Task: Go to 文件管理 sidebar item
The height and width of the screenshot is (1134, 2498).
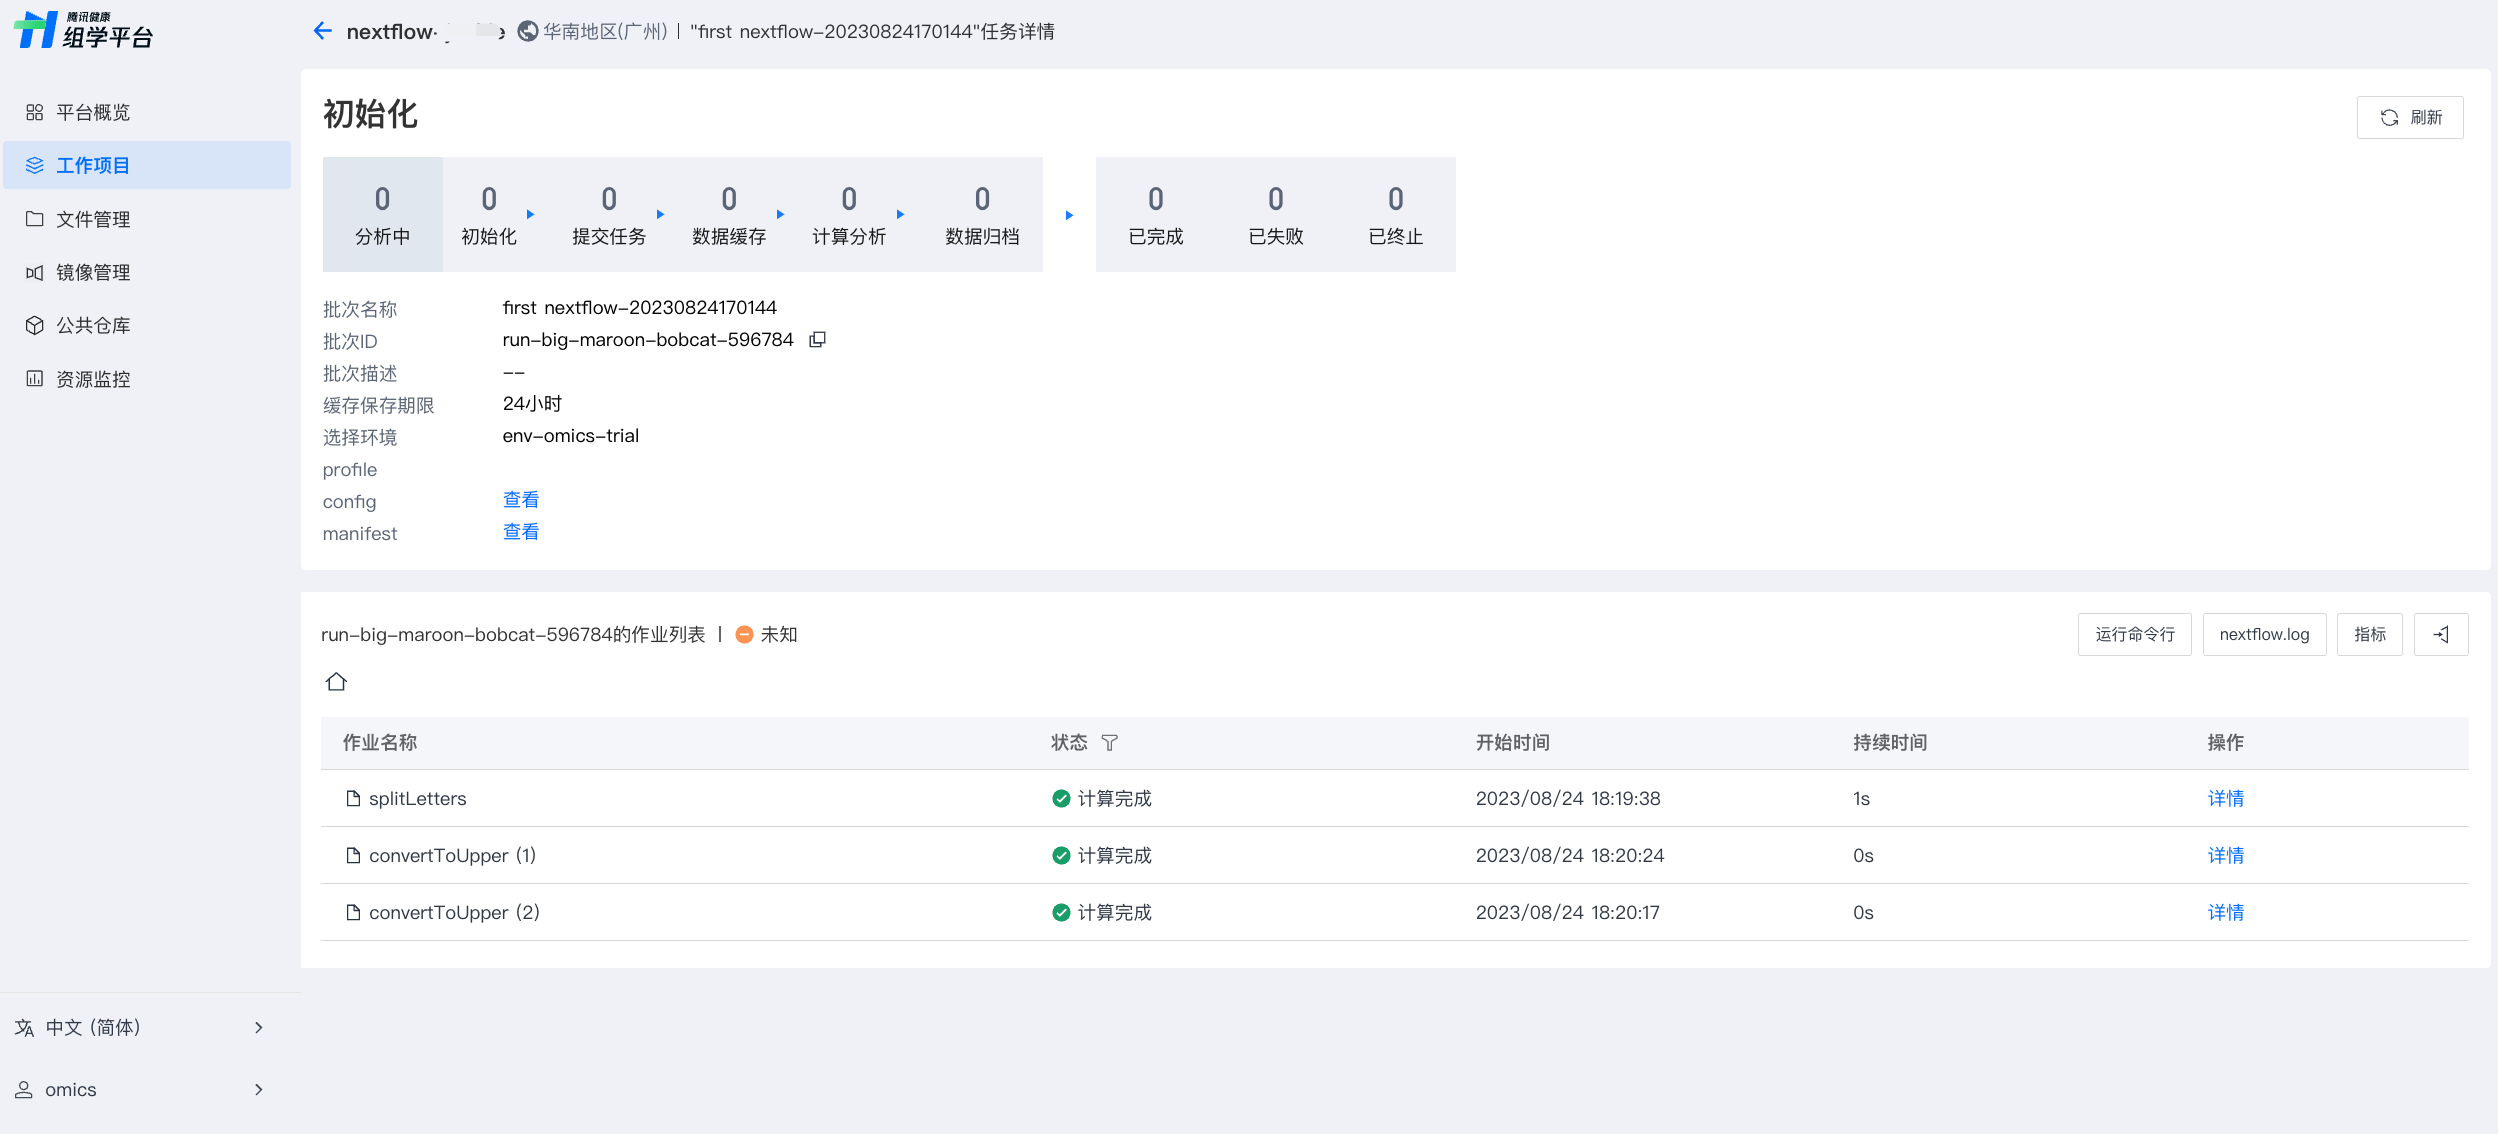Action: [x=93, y=219]
